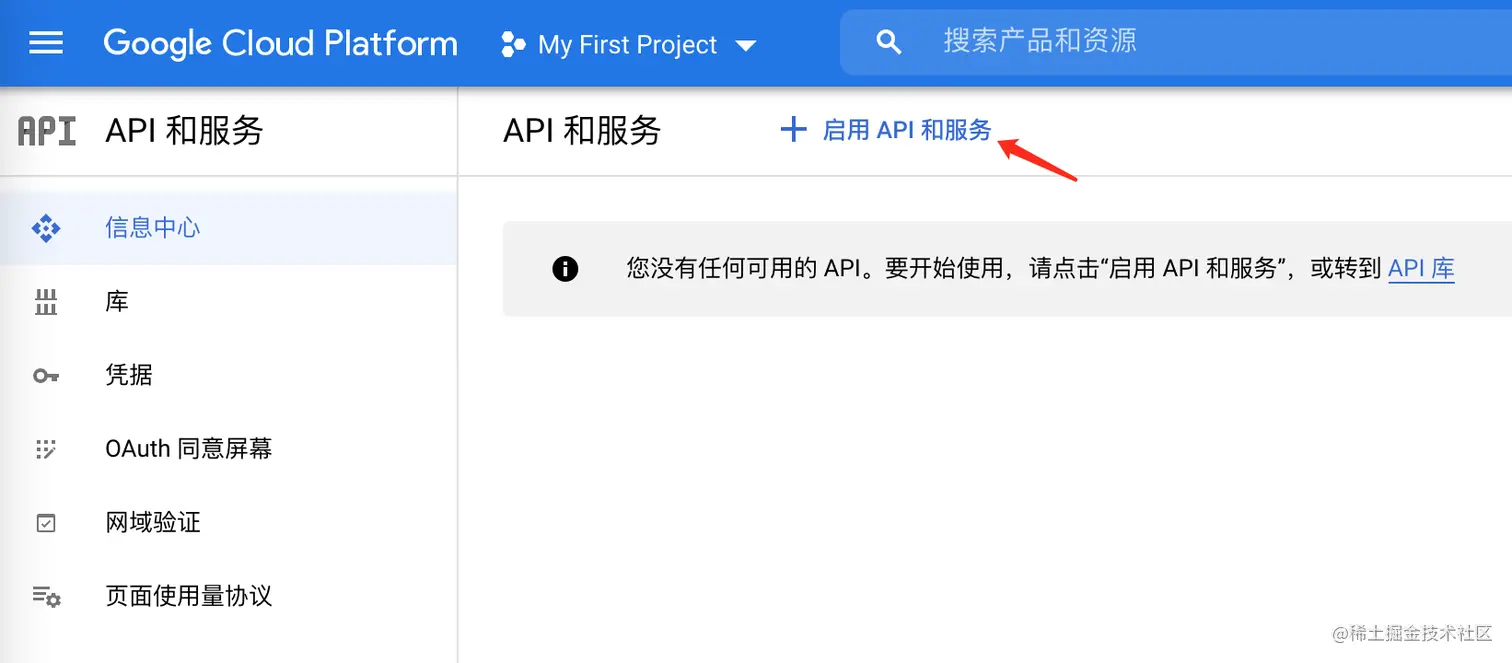The height and width of the screenshot is (663, 1512).
Task: Expand the project dropdown arrow
Action: pyautogui.click(x=745, y=45)
